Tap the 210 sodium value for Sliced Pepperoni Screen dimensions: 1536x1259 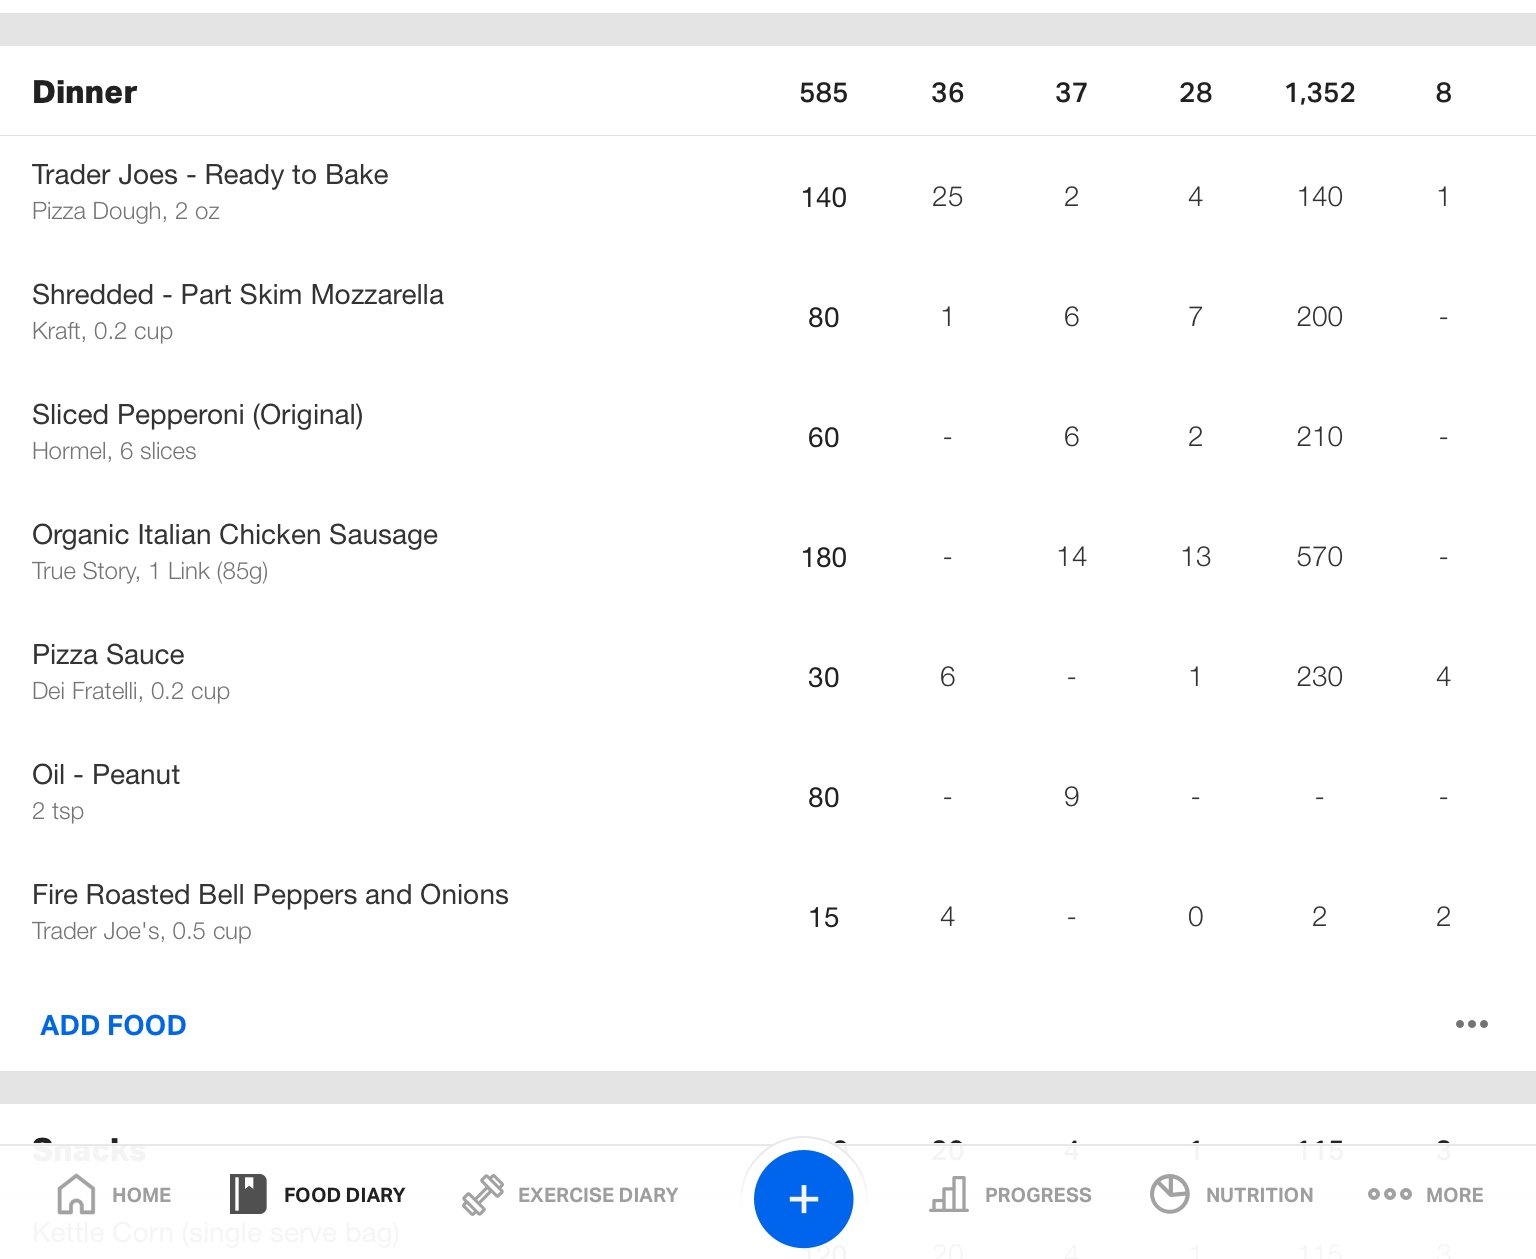(x=1319, y=437)
